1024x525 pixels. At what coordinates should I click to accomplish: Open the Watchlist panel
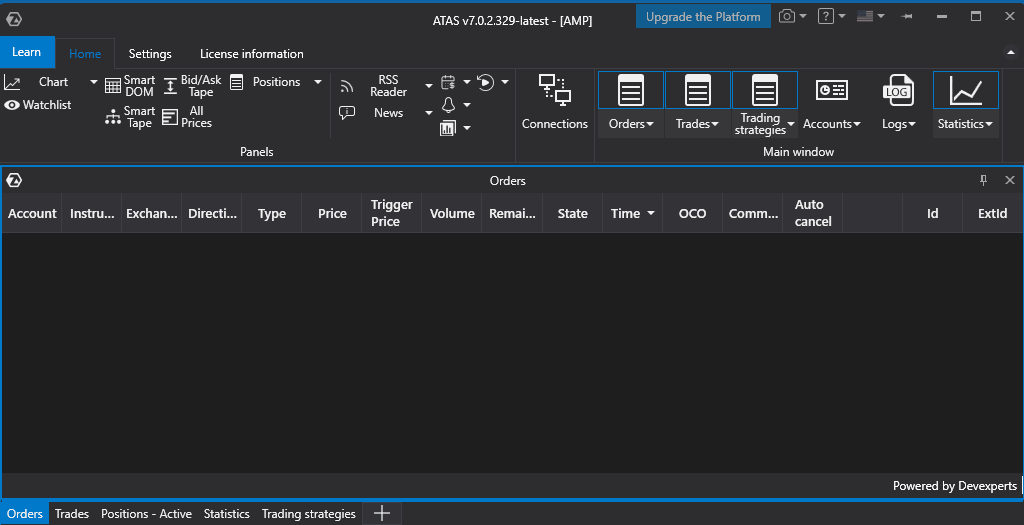[x=38, y=104]
